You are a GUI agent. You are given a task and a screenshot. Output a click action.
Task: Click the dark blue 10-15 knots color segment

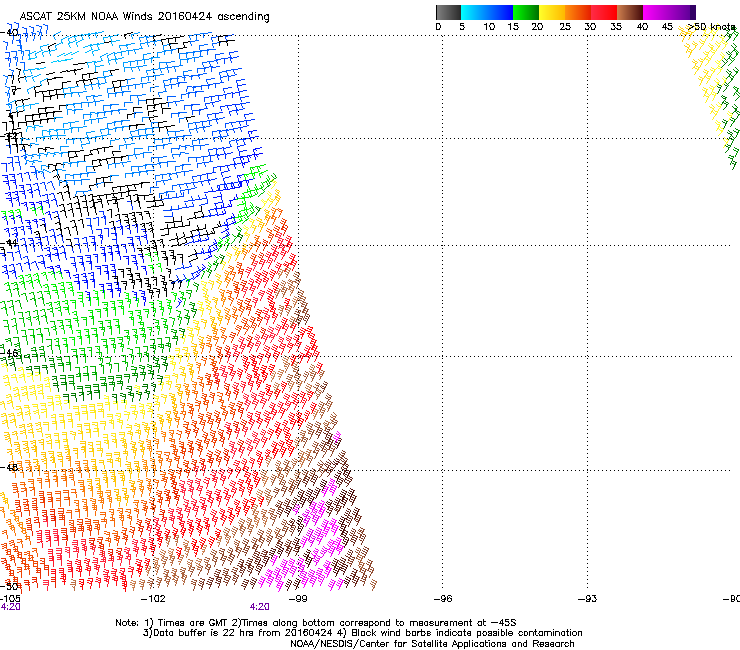point(500,12)
